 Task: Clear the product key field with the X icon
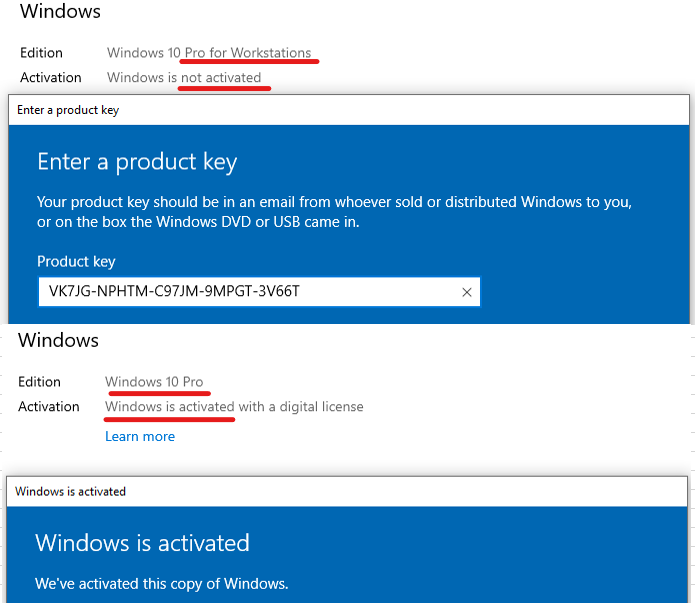tap(466, 292)
